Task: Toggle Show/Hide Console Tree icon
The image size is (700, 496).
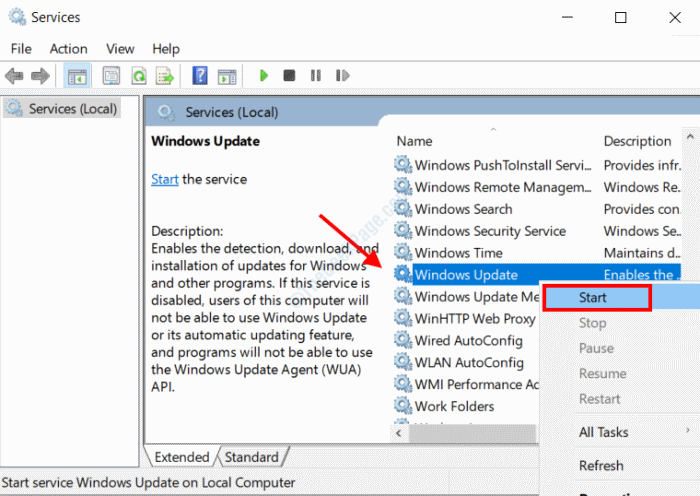Action: point(77,76)
